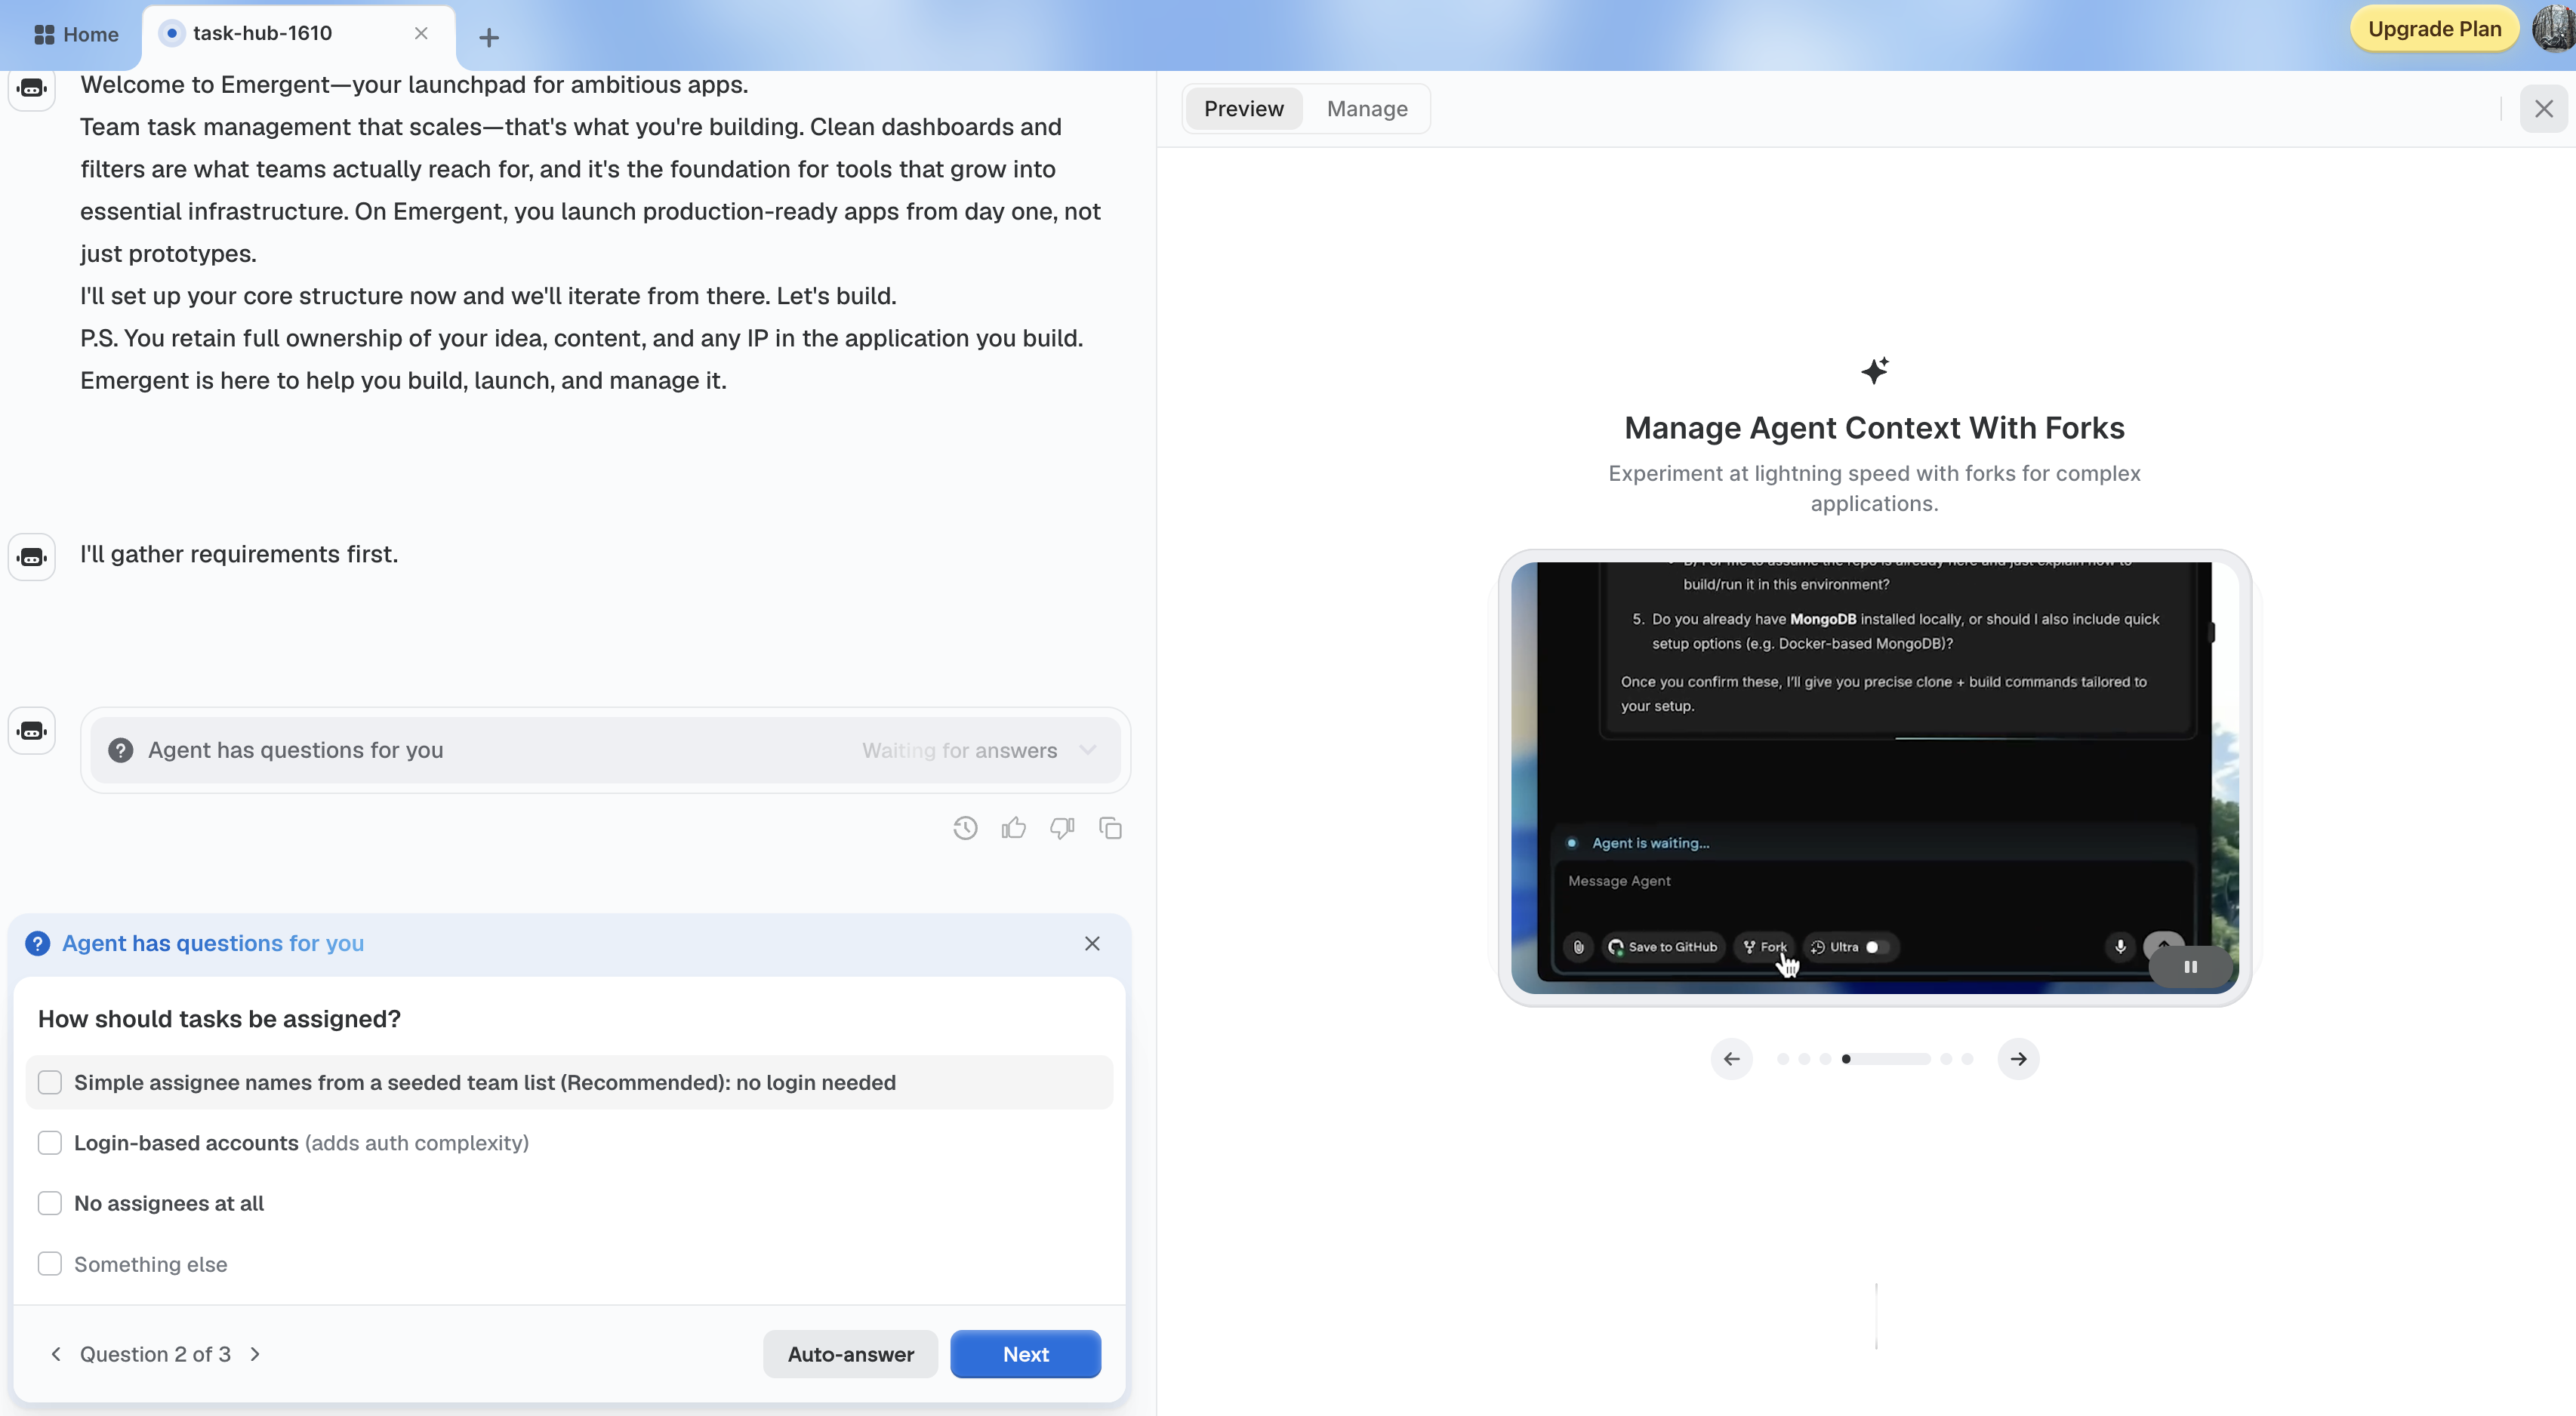Click the blue question icon in the questions header
2576x1416 pixels.
pyautogui.click(x=38, y=943)
